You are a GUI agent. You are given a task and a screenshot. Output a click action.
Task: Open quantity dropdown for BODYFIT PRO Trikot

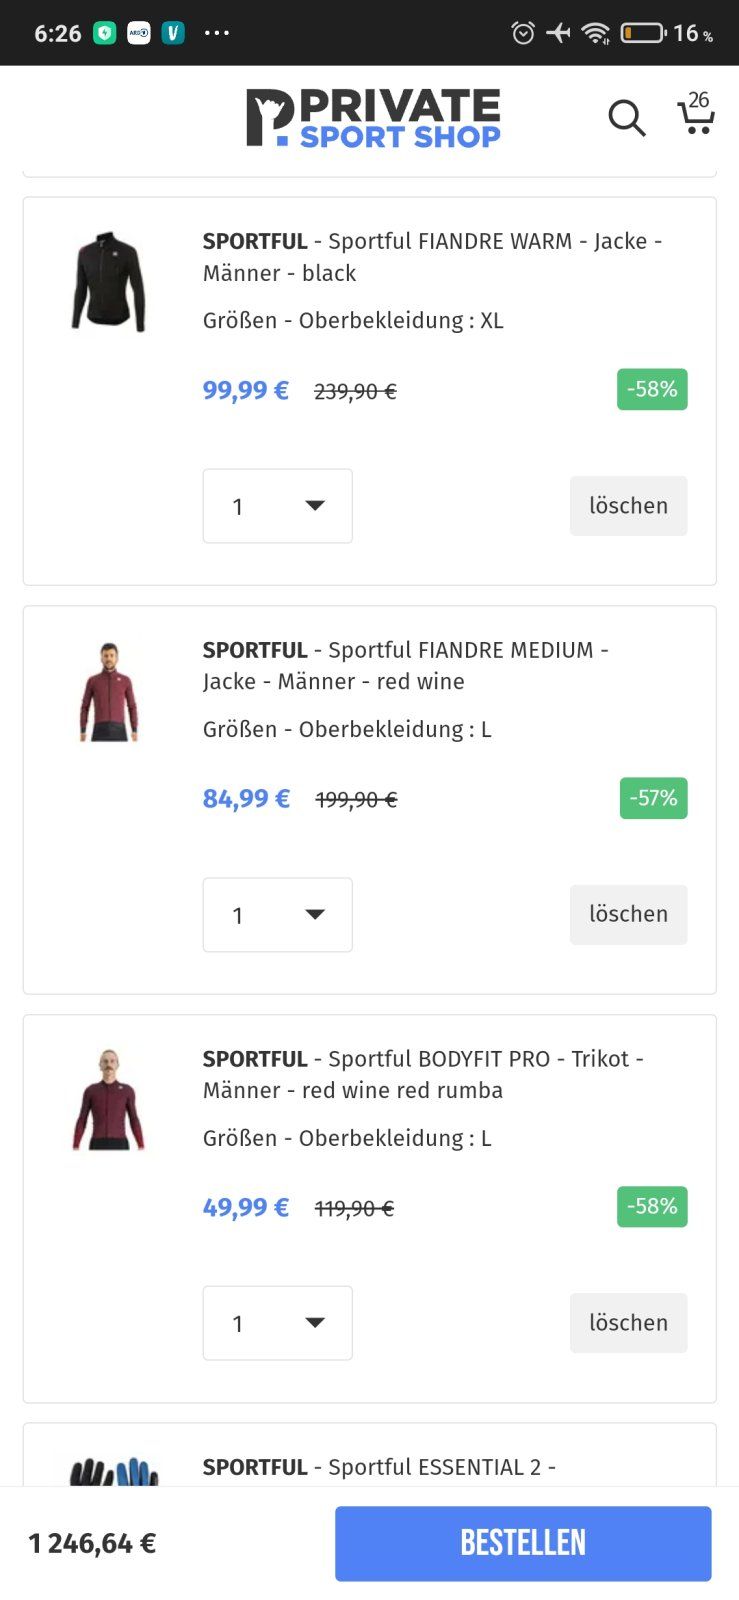tap(277, 1323)
